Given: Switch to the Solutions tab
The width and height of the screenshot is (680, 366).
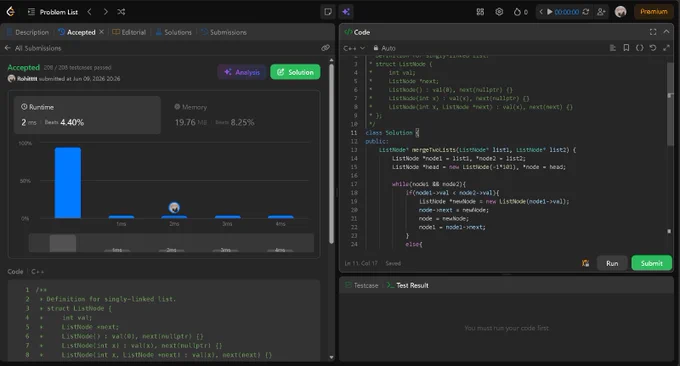Looking at the screenshot, I should click(173, 32).
